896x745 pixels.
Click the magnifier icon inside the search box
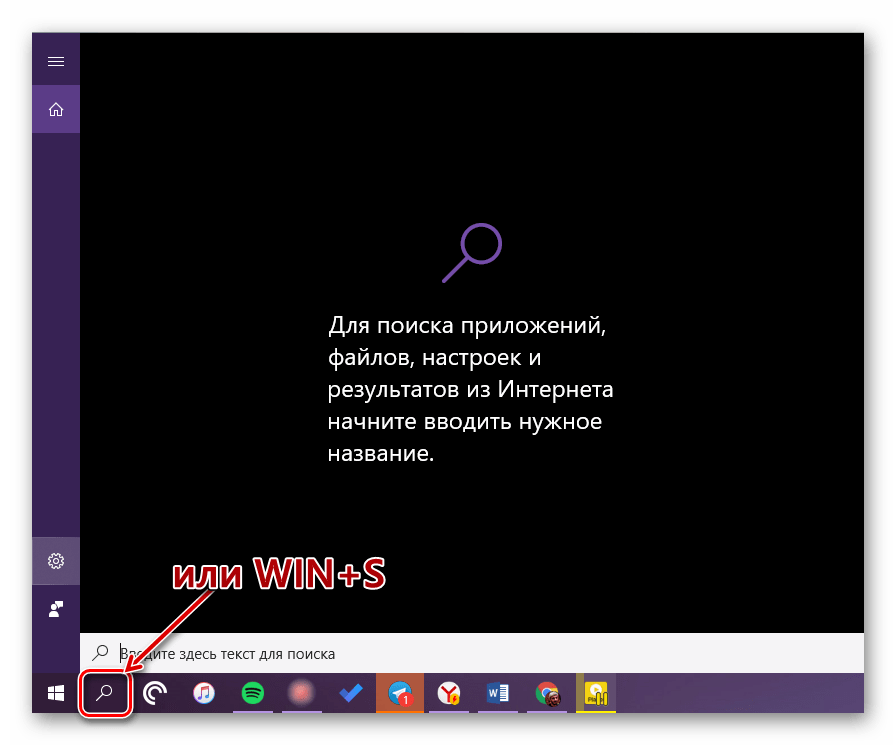(x=101, y=653)
